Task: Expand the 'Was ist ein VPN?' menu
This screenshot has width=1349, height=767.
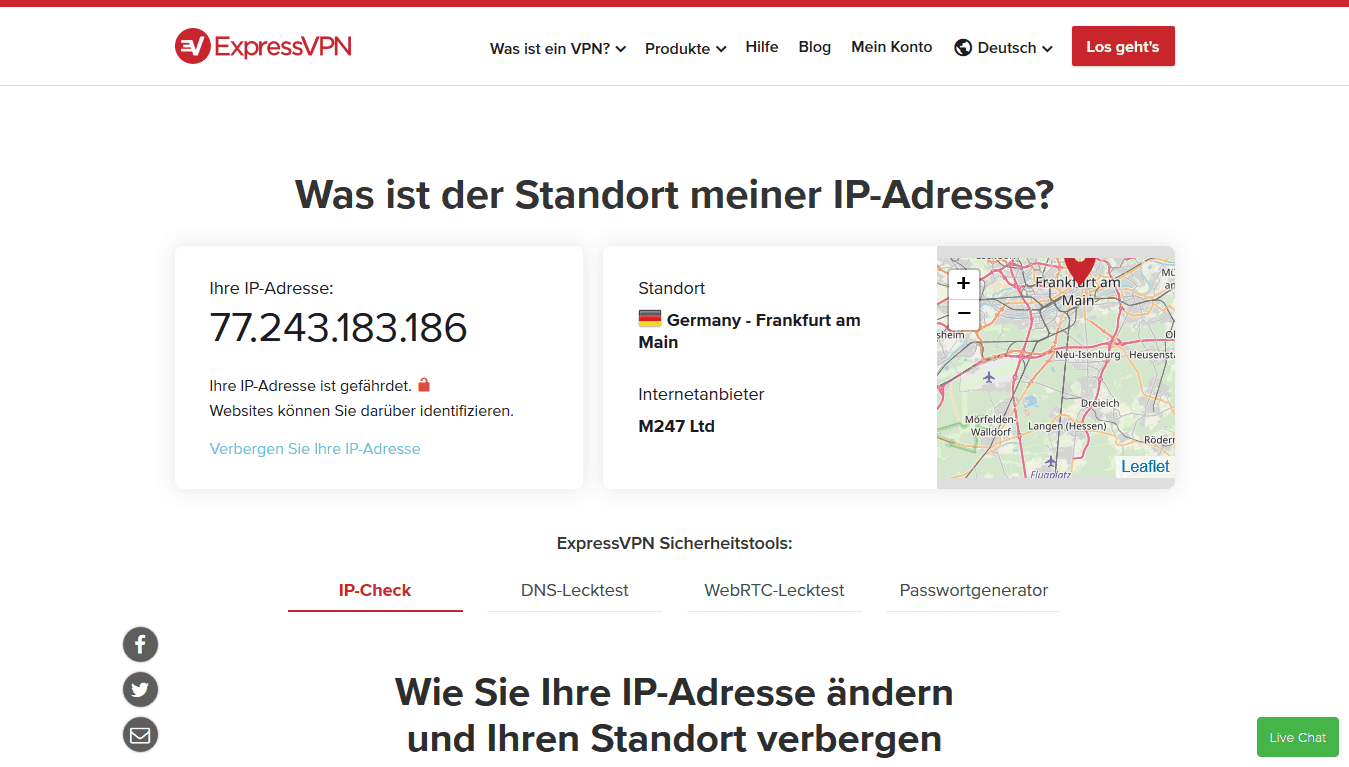Action: [558, 48]
